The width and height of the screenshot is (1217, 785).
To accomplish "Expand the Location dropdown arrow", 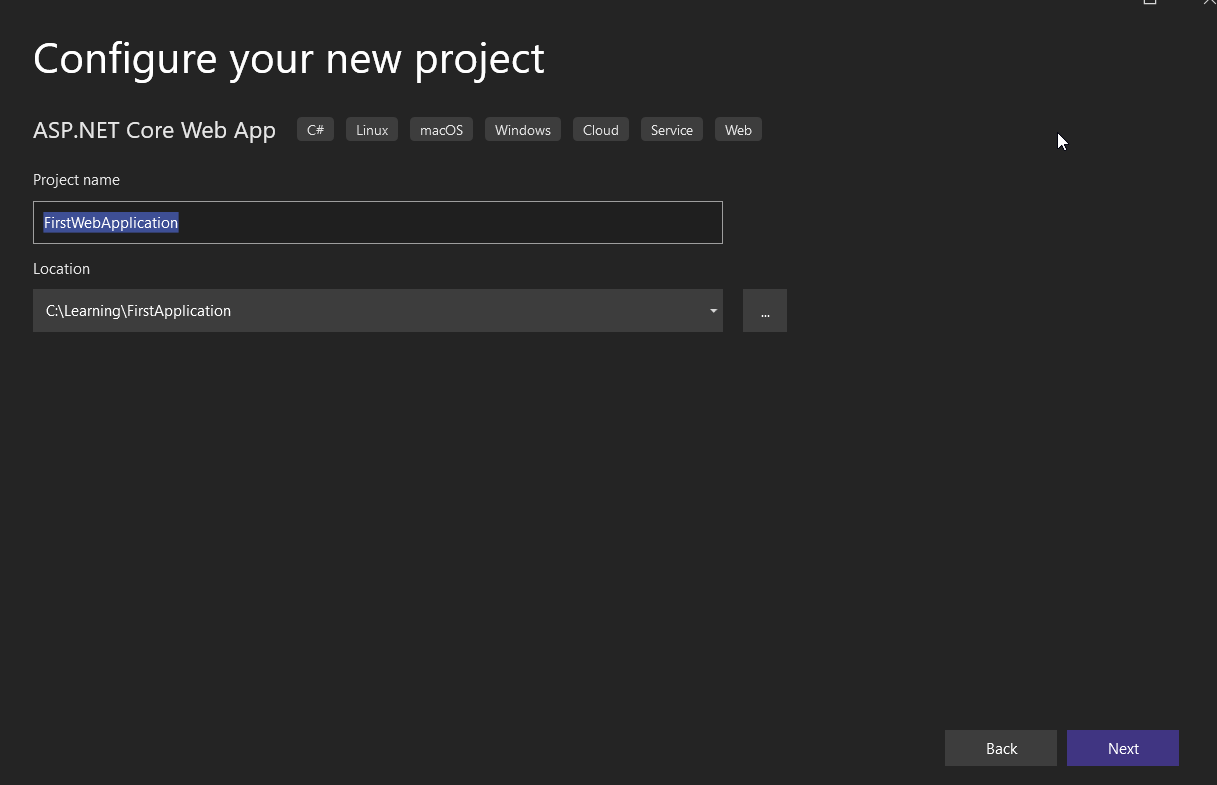I will pos(713,311).
